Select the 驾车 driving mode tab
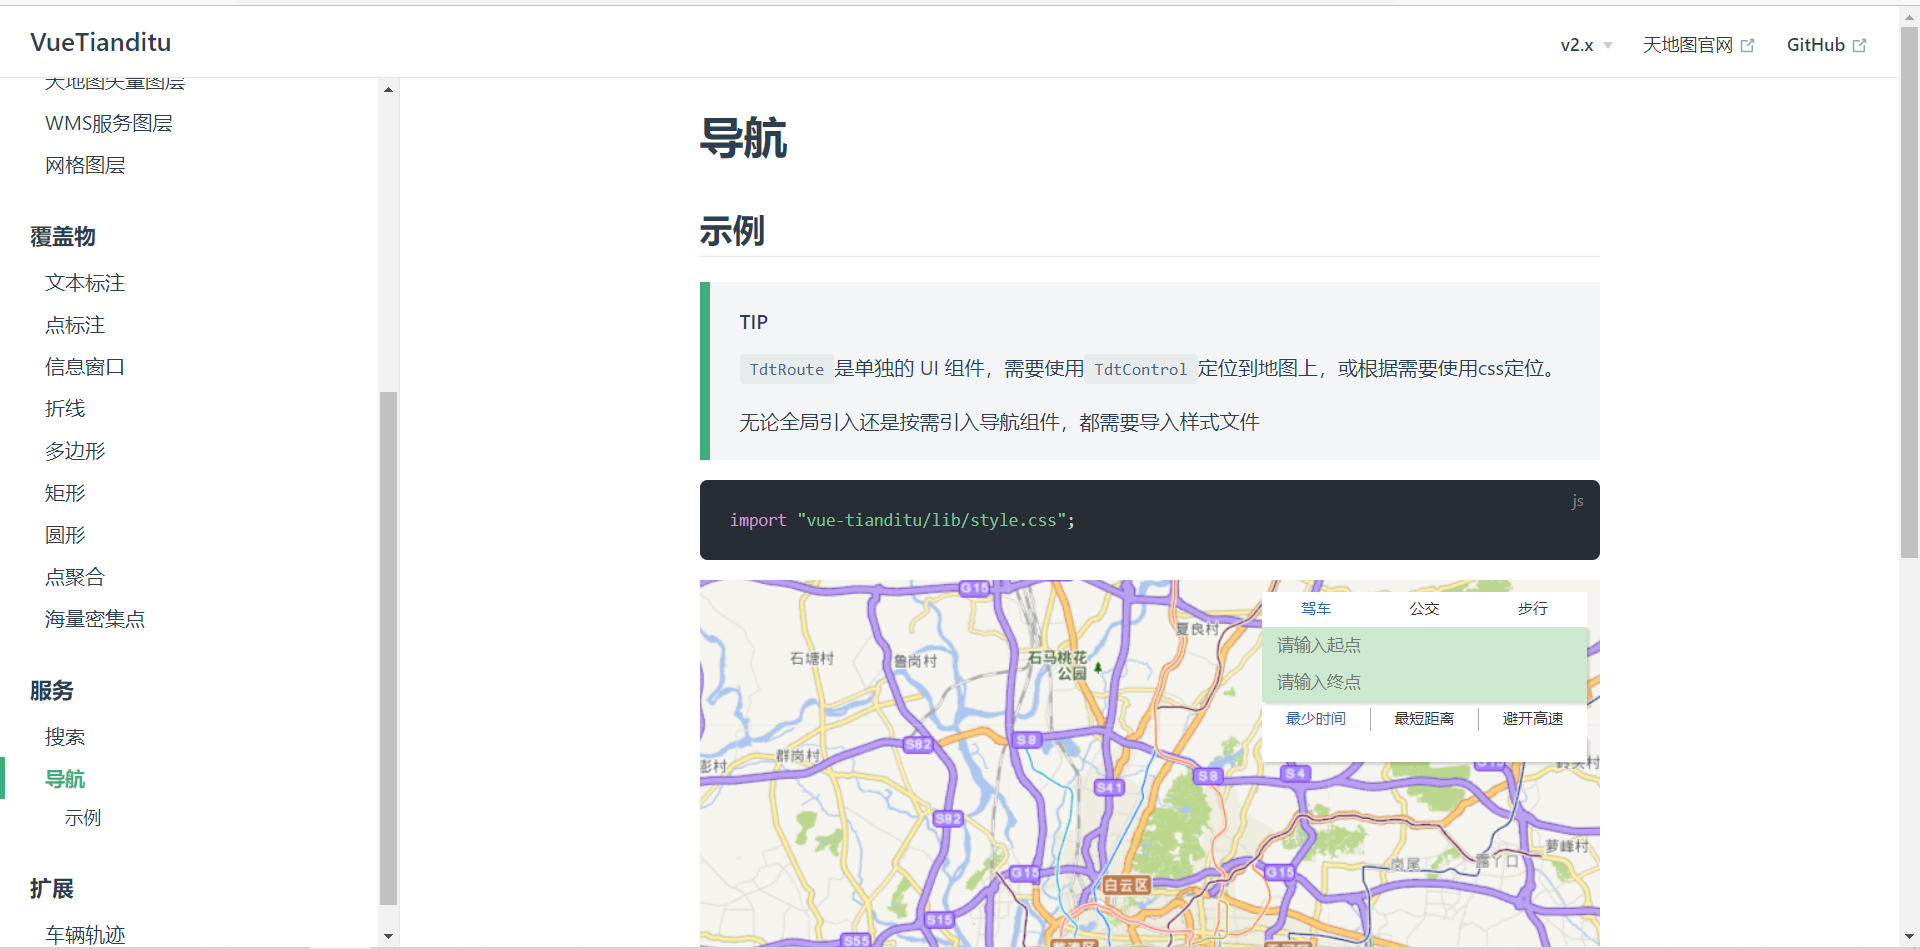 point(1315,608)
